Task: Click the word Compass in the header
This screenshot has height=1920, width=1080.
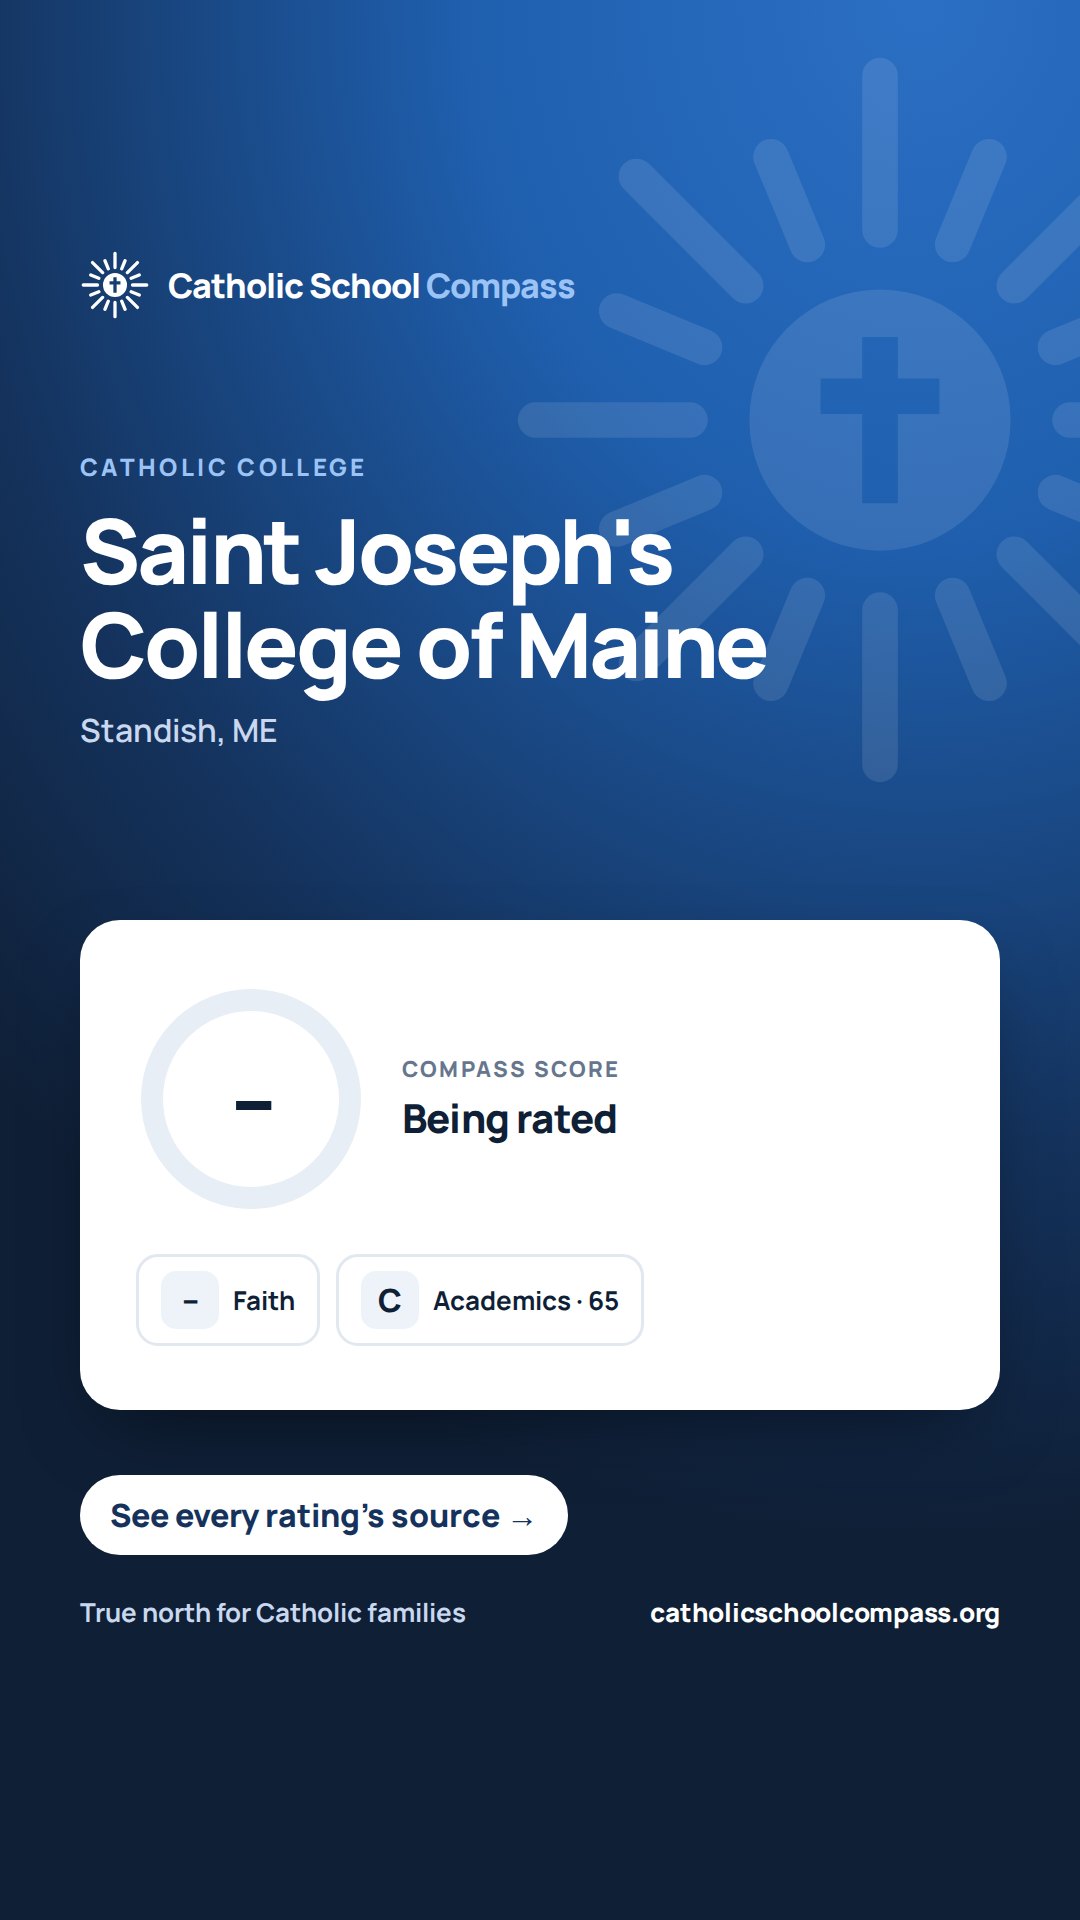Action: [500, 287]
